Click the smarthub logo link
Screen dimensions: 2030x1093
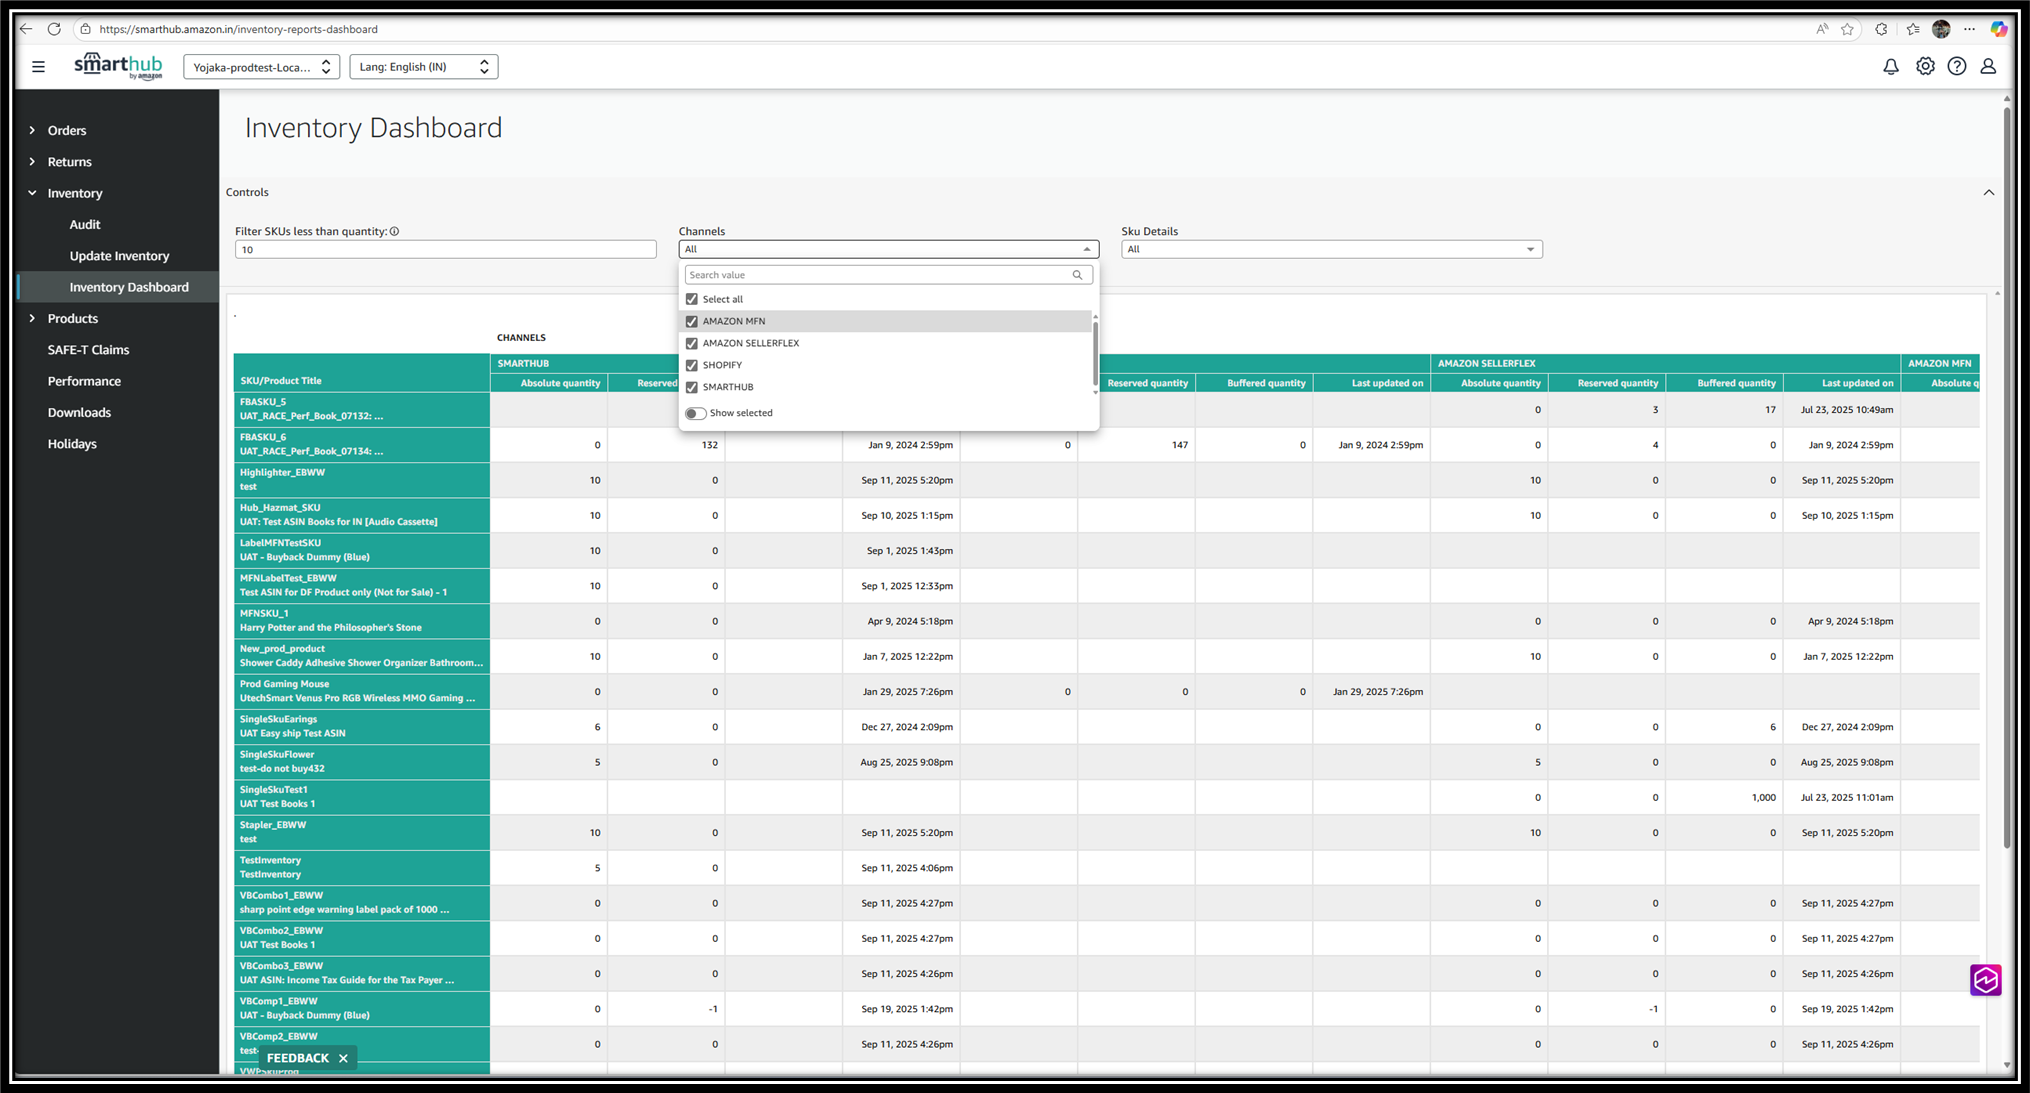(x=118, y=66)
